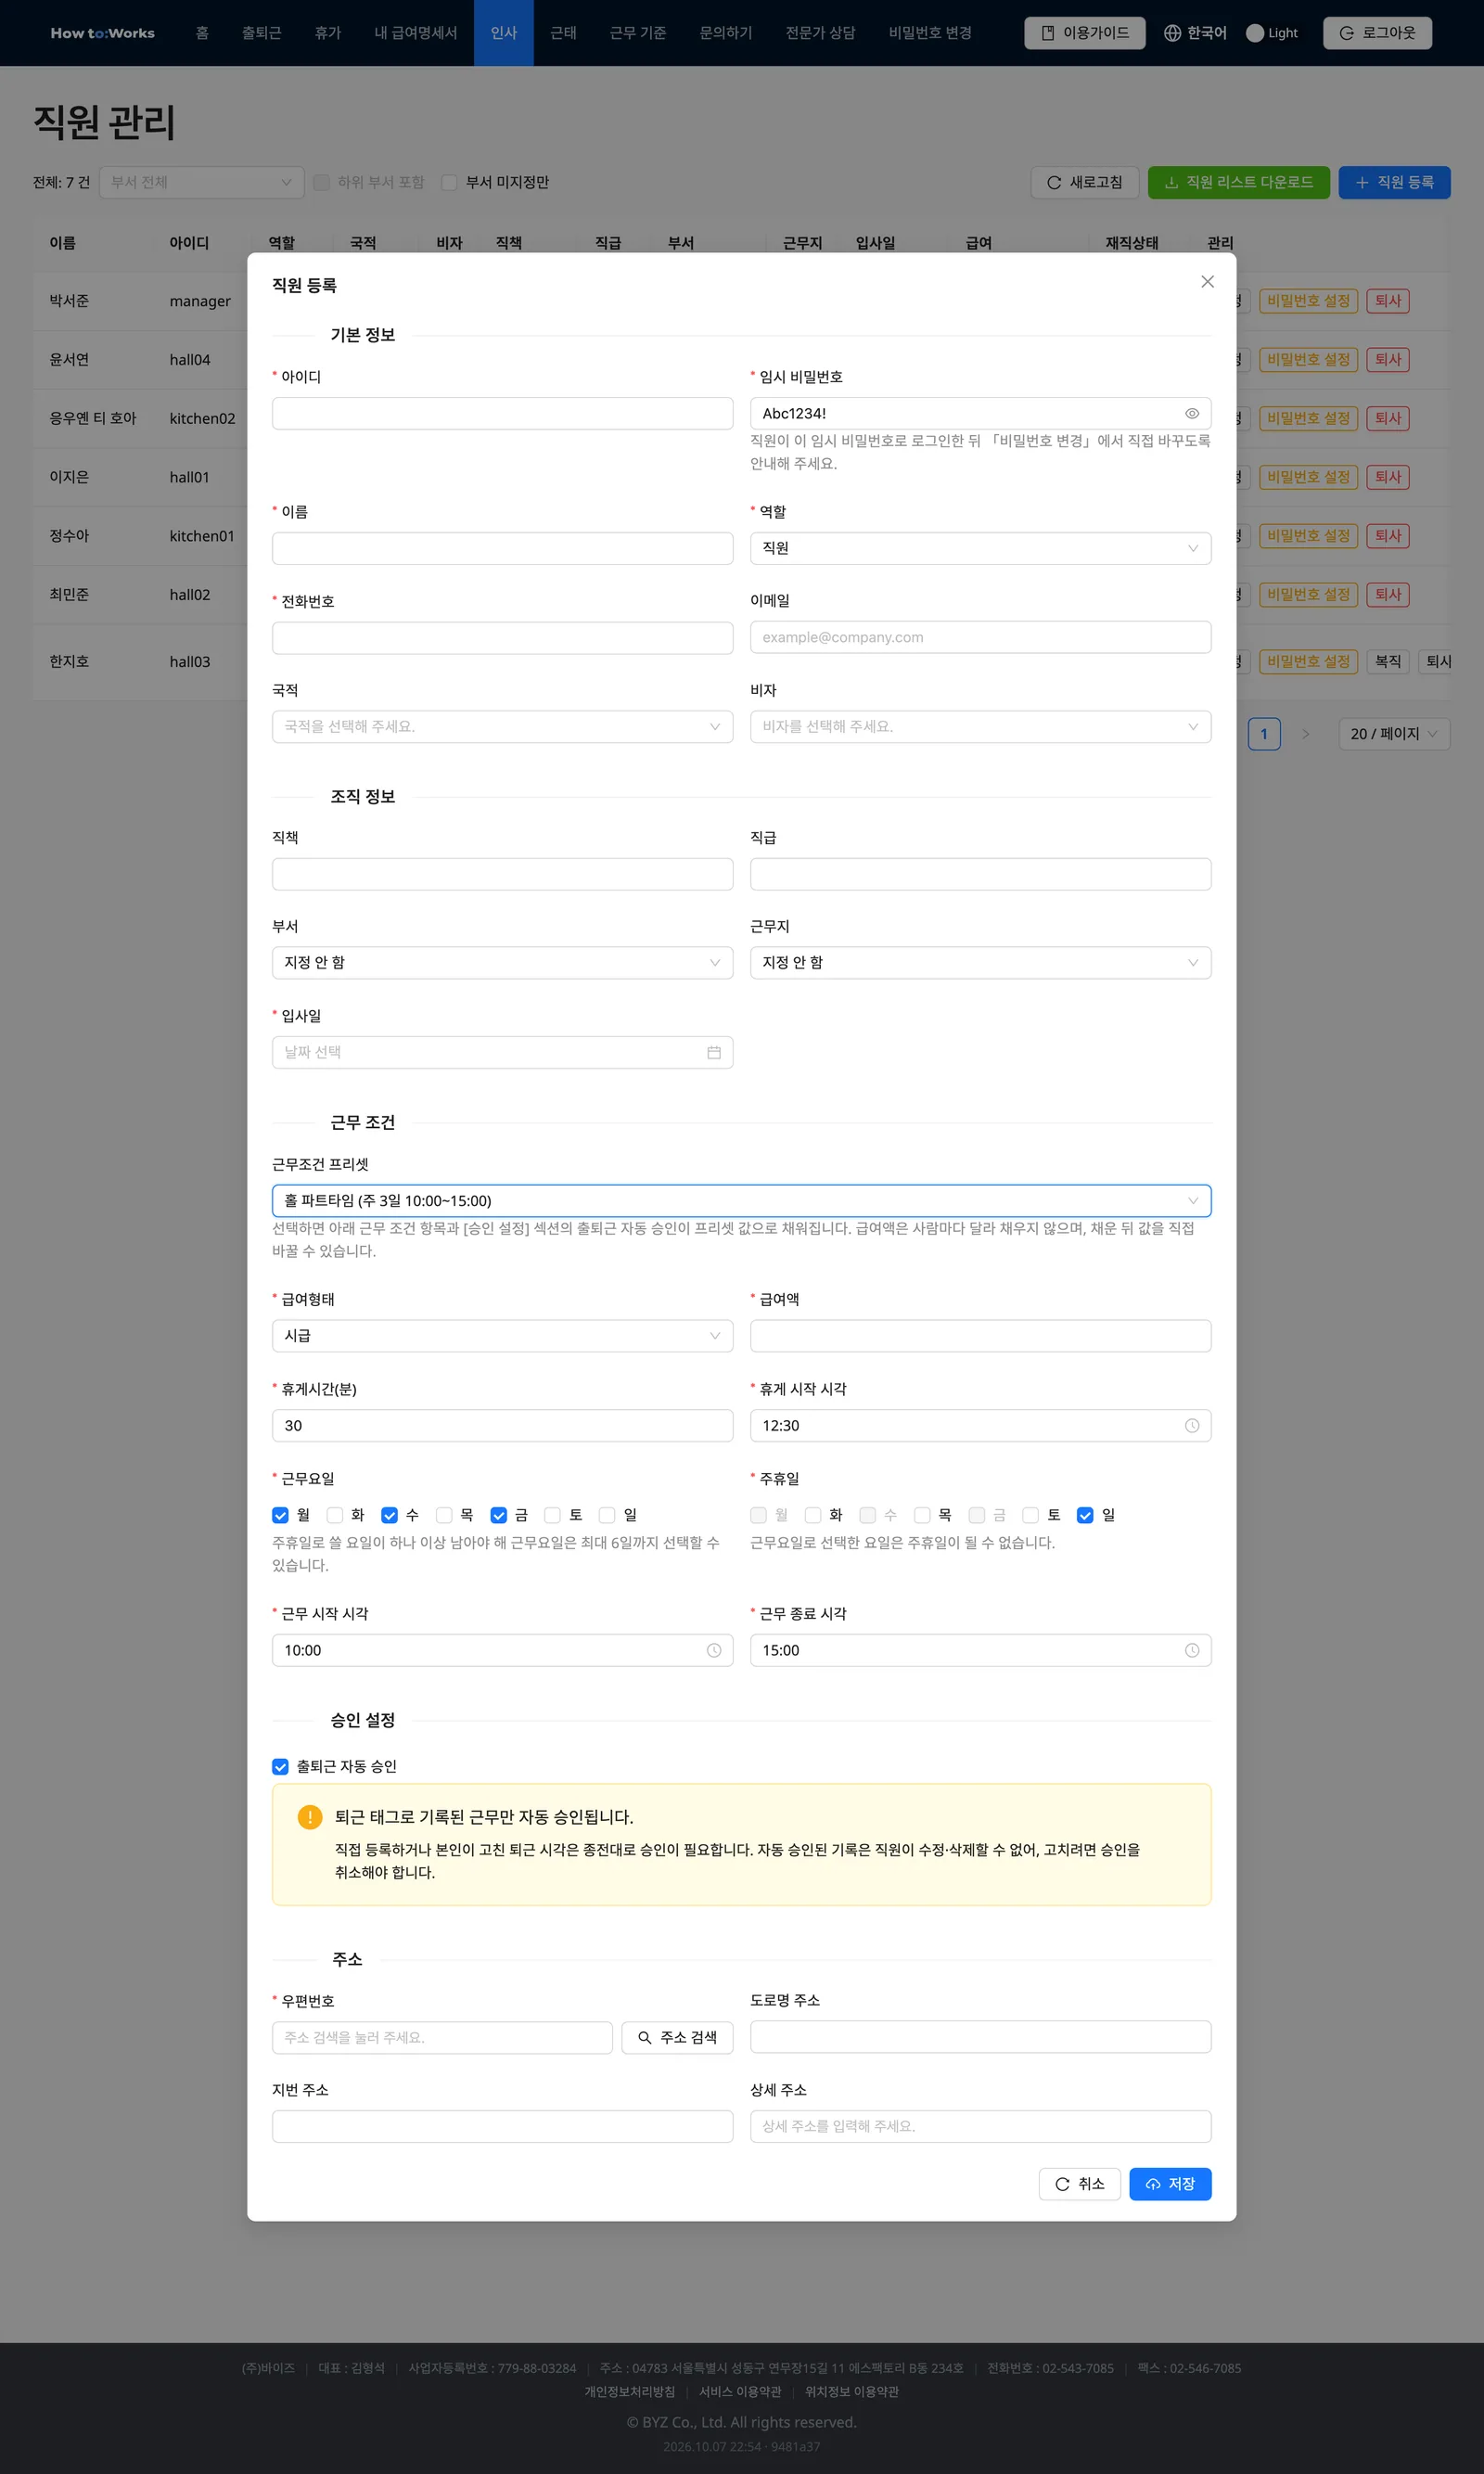Open 전문가 상담 menu

(820, 33)
